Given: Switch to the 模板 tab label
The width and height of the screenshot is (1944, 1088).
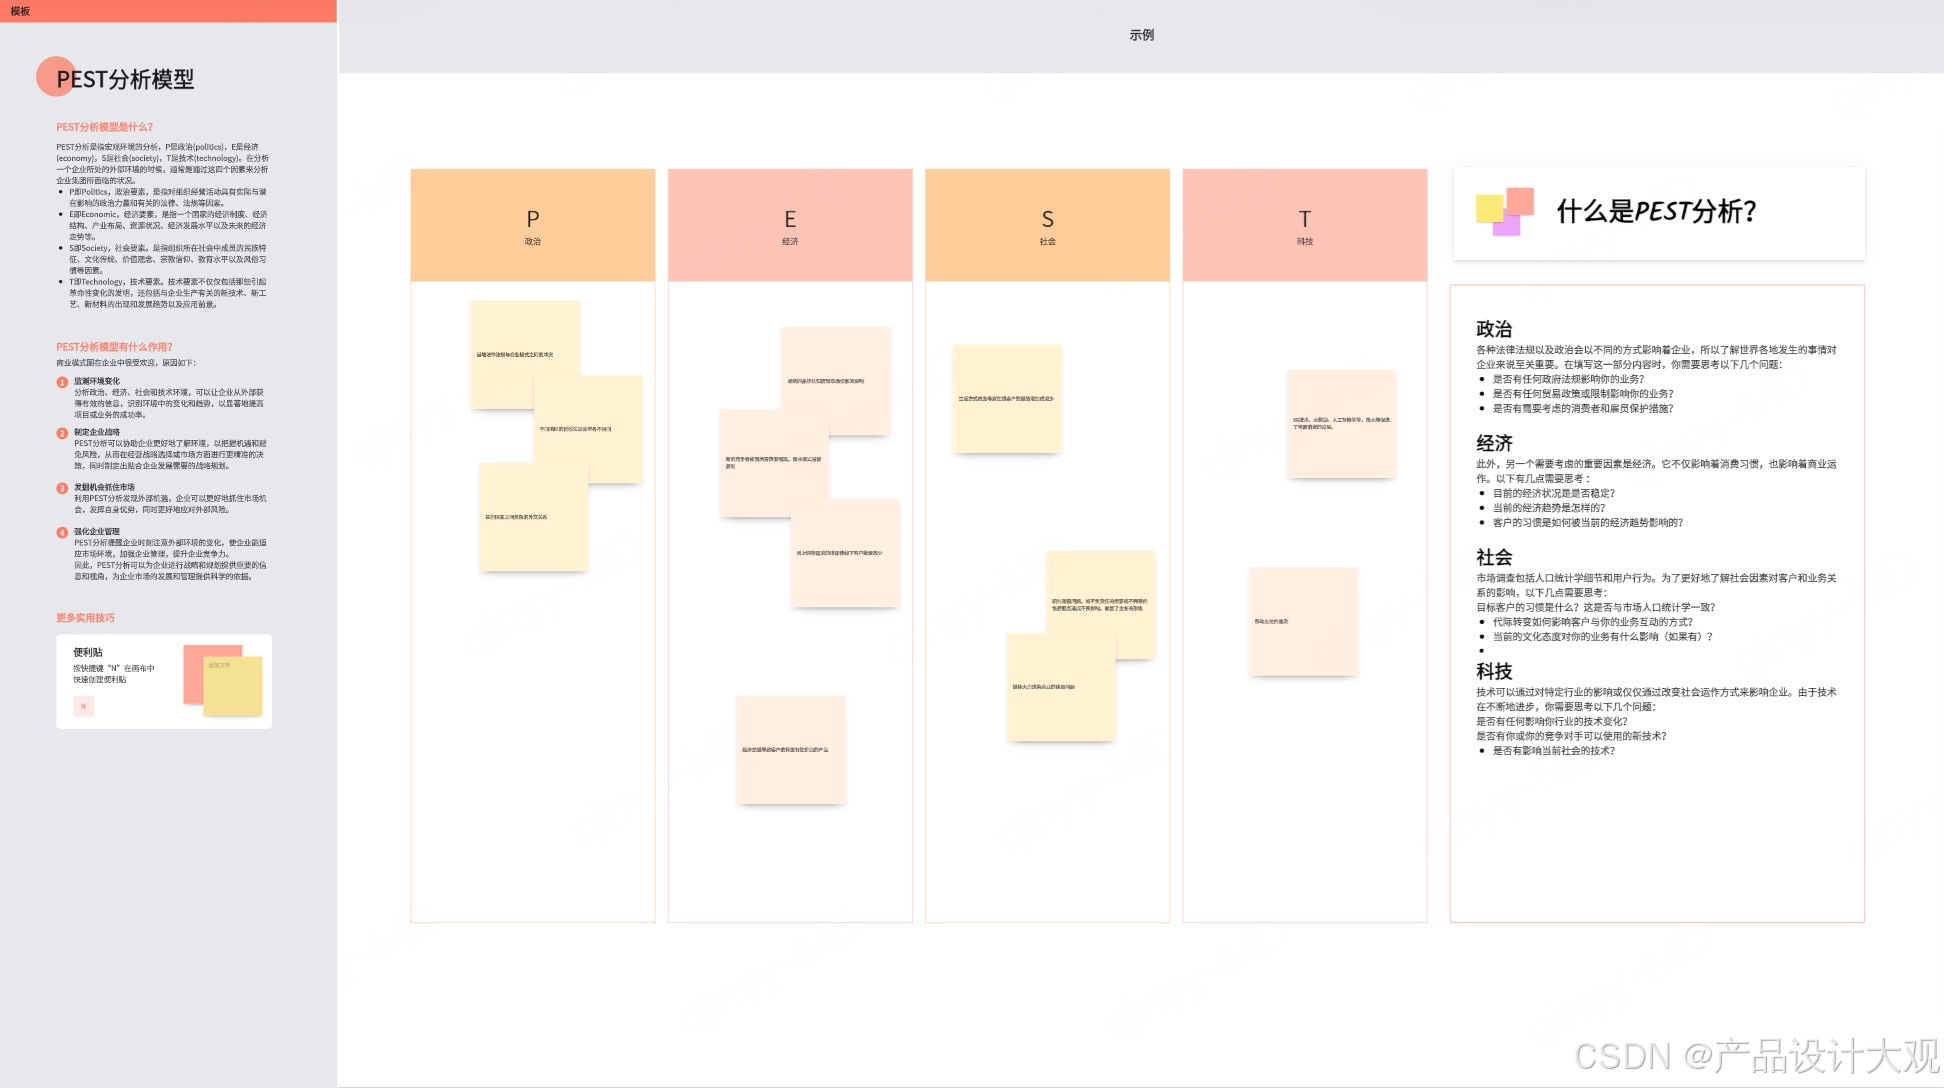Looking at the screenshot, I should click(20, 11).
